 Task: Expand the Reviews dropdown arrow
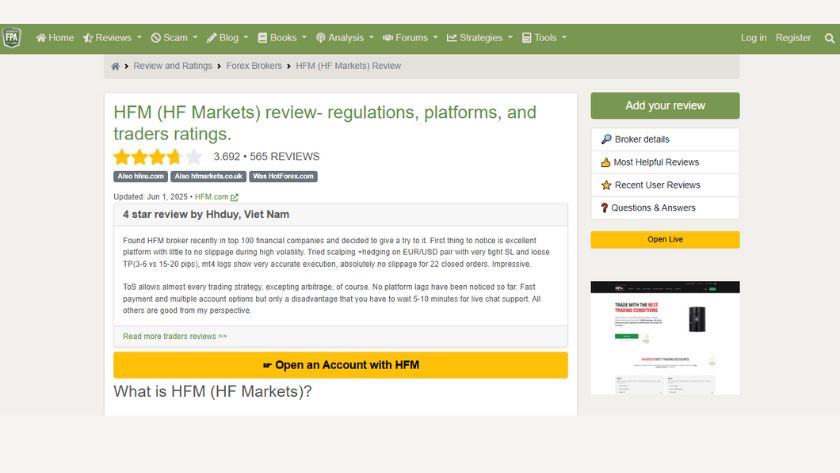point(139,37)
